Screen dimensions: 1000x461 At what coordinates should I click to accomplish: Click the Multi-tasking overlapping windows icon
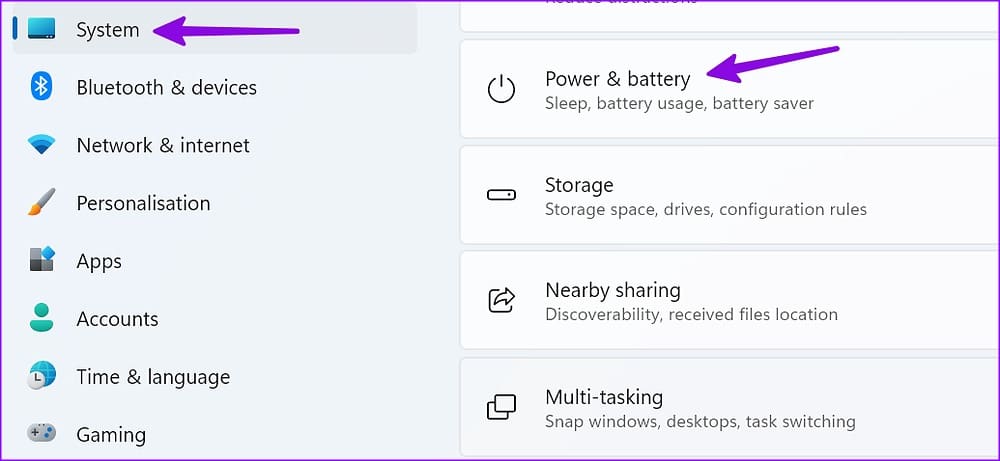pyautogui.click(x=501, y=407)
